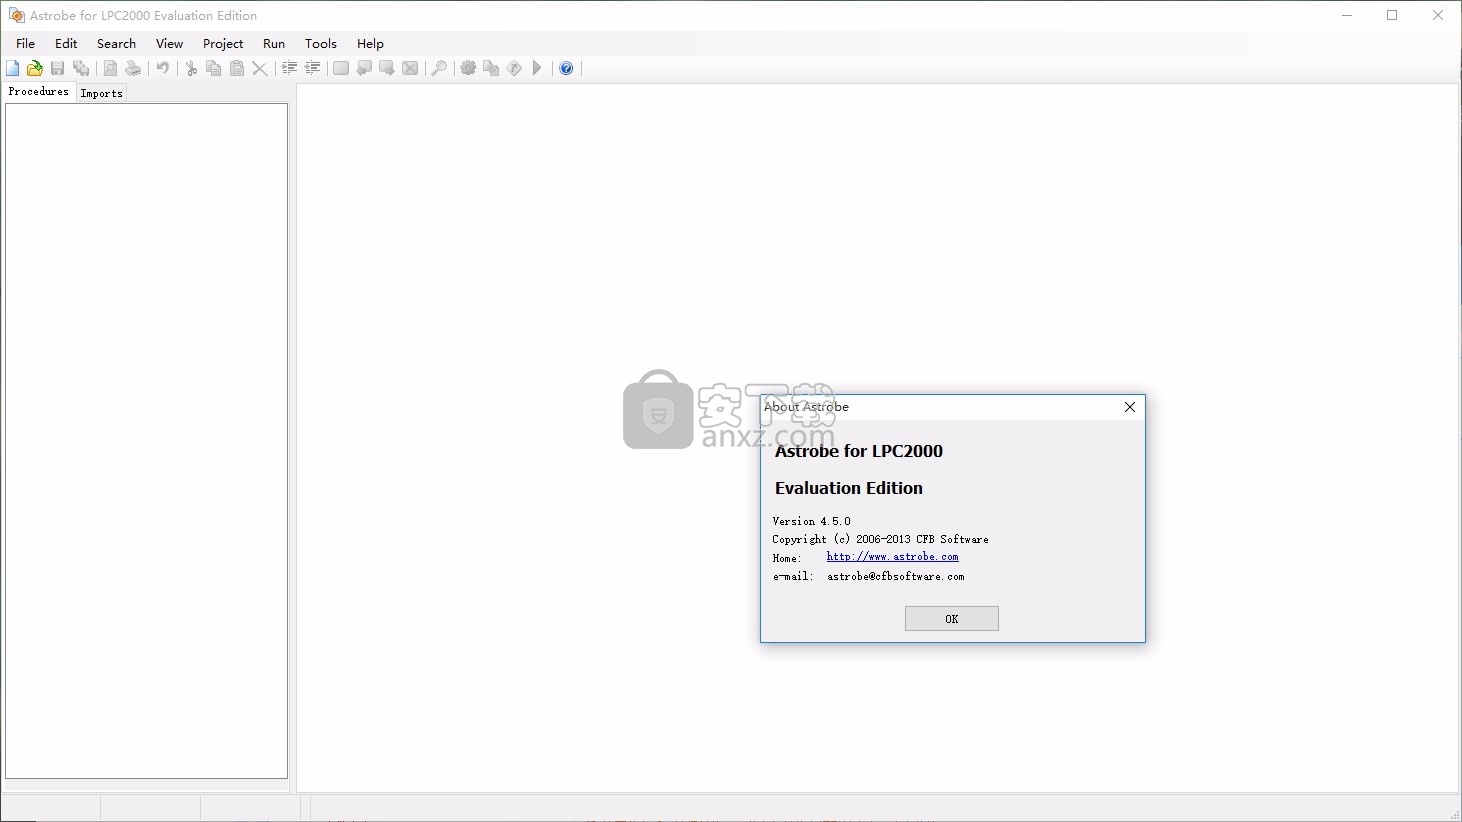Click the Build toolbar icon

click(491, 68)
